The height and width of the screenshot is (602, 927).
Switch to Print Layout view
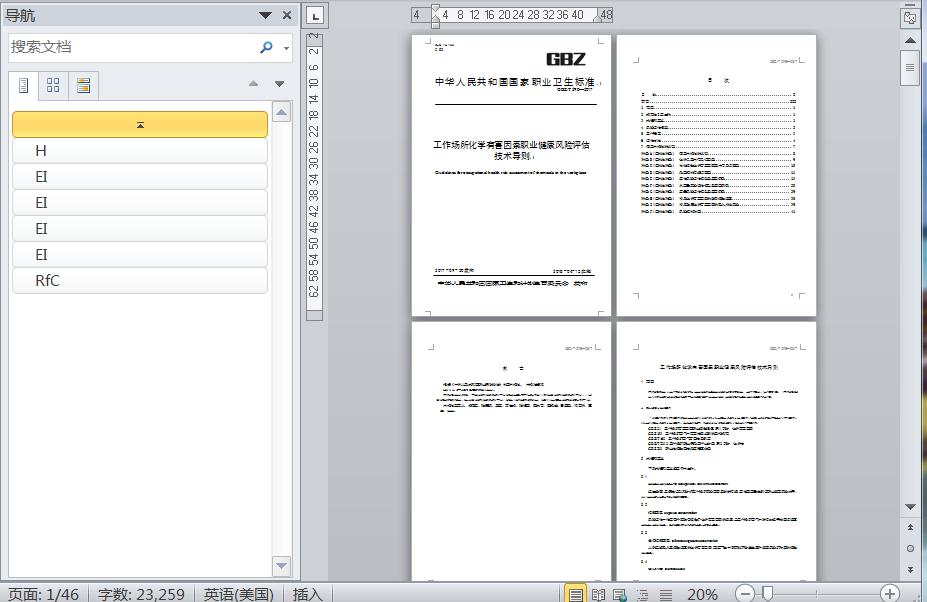click(x=576, y=594)
